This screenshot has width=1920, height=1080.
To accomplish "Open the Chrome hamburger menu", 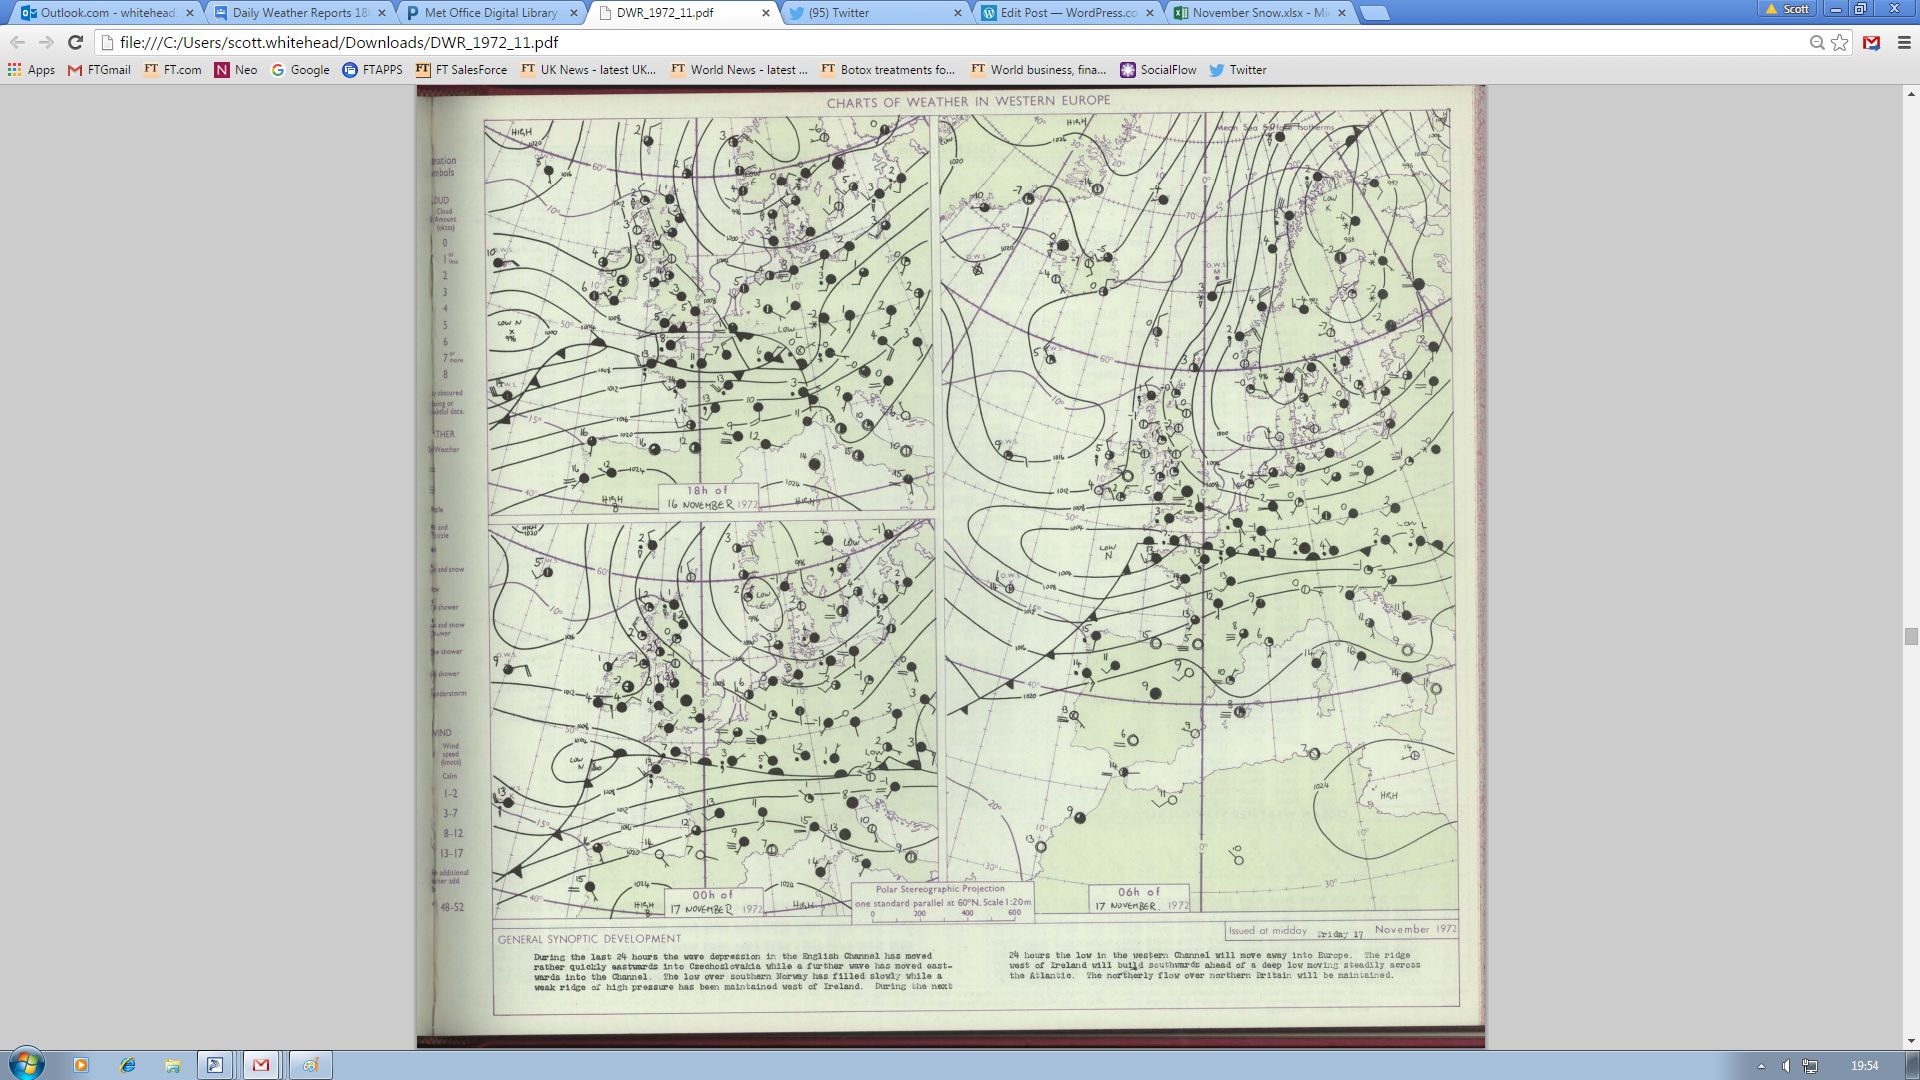I will click(1904, 42).
